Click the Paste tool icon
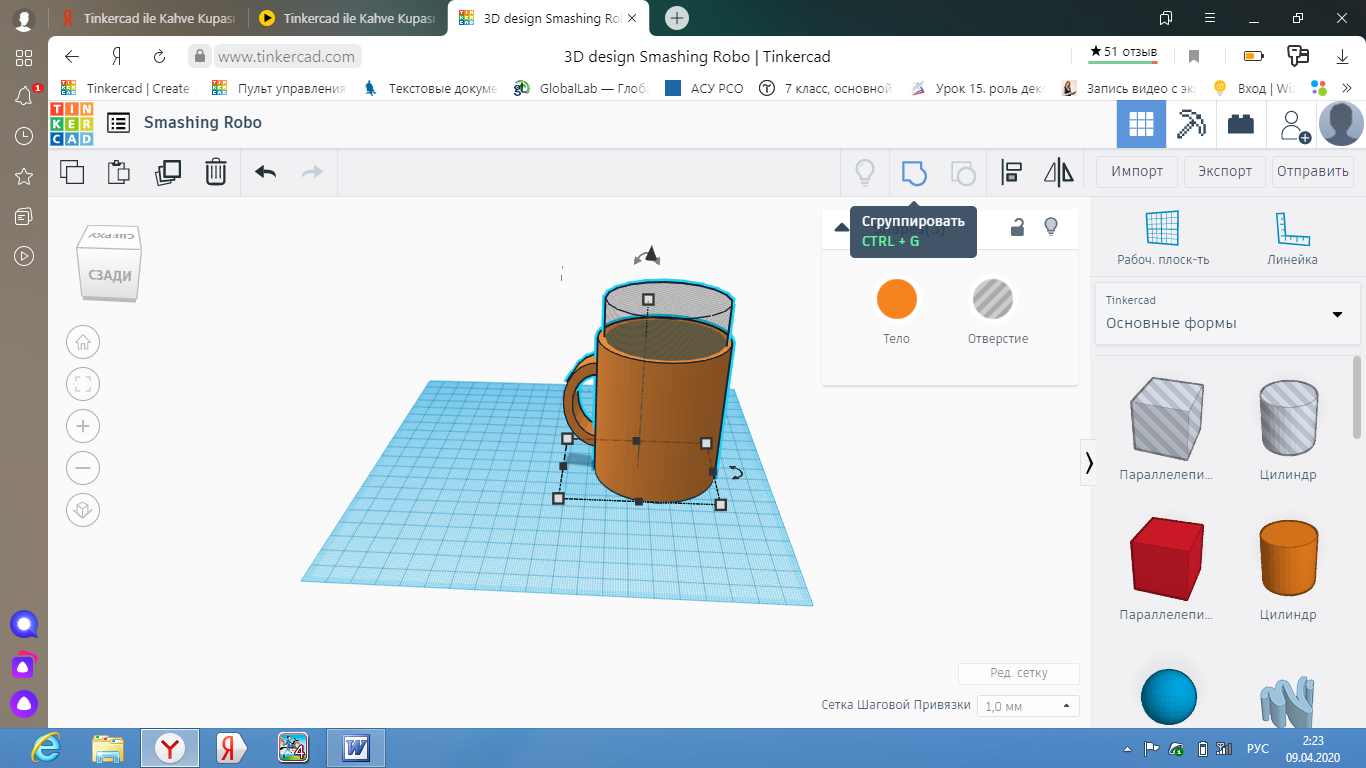This screenshot has width=1366, height=768. [119, 172]
